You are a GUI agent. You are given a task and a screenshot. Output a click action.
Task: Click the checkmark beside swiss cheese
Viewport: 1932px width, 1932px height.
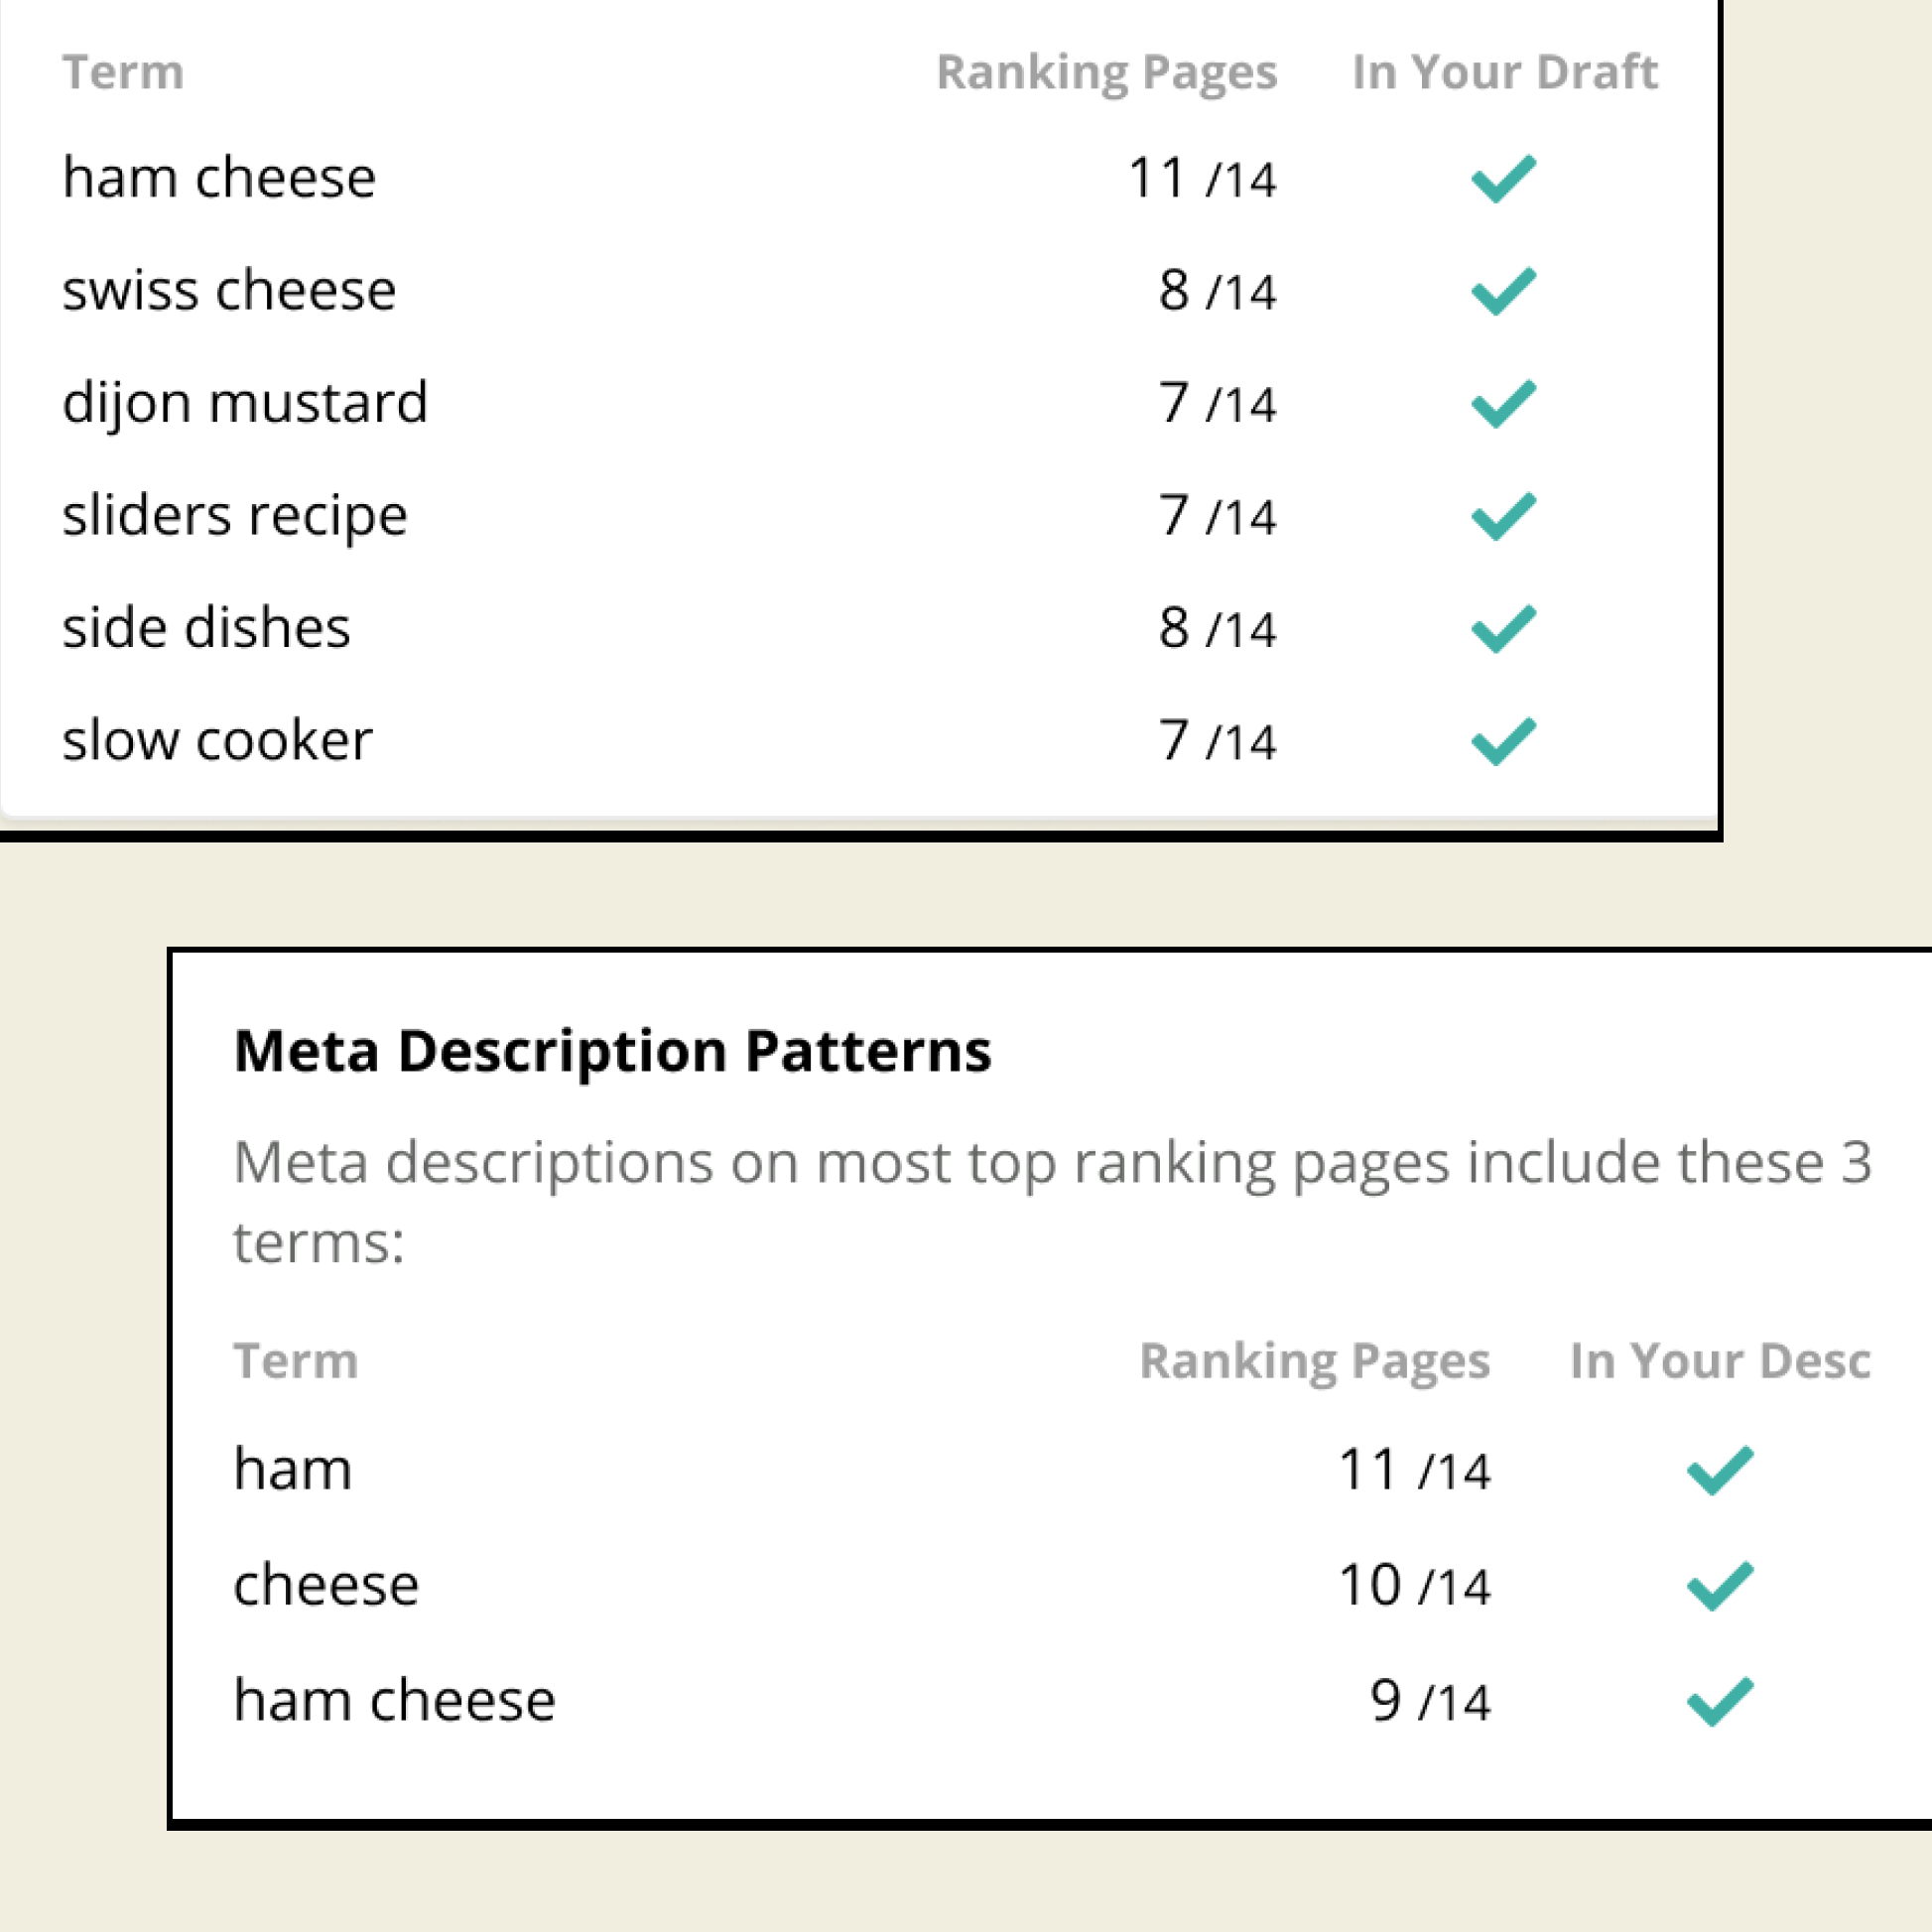(x=1503, y=291)
